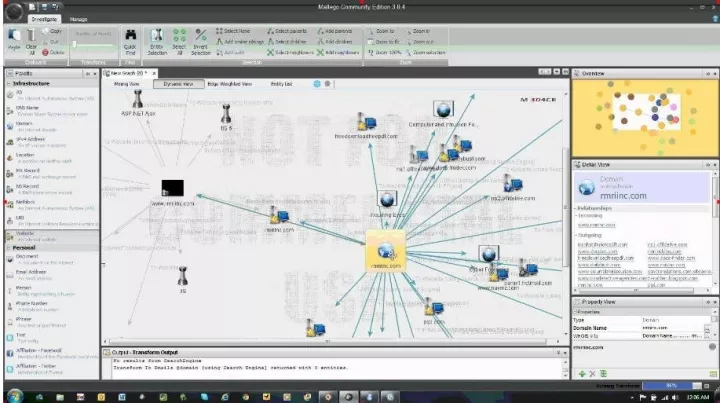Switch to Mining View mode

(x=126, y=84)
